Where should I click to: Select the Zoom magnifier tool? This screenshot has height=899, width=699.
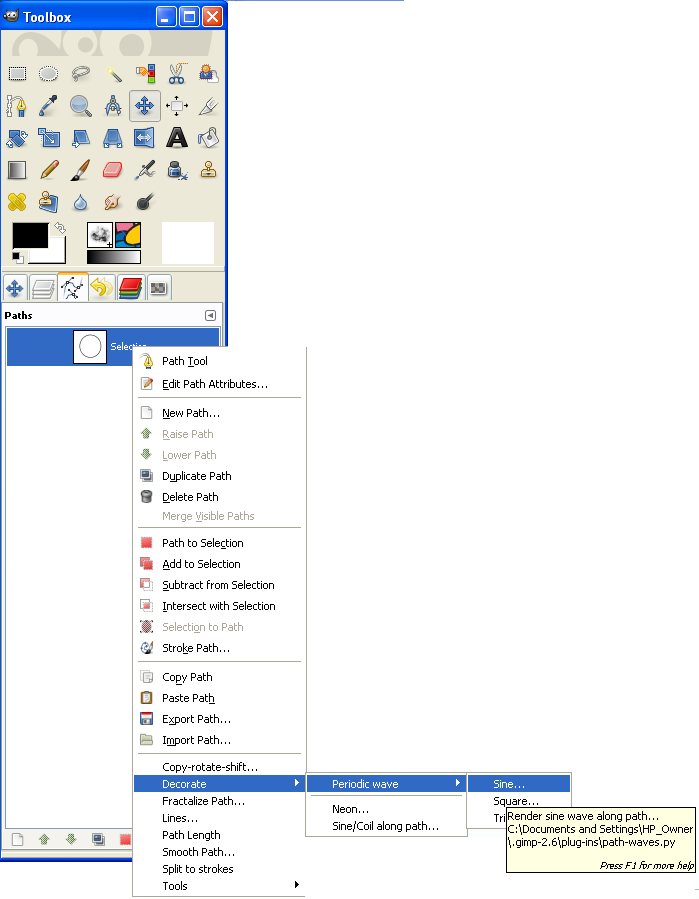(81, 105)
